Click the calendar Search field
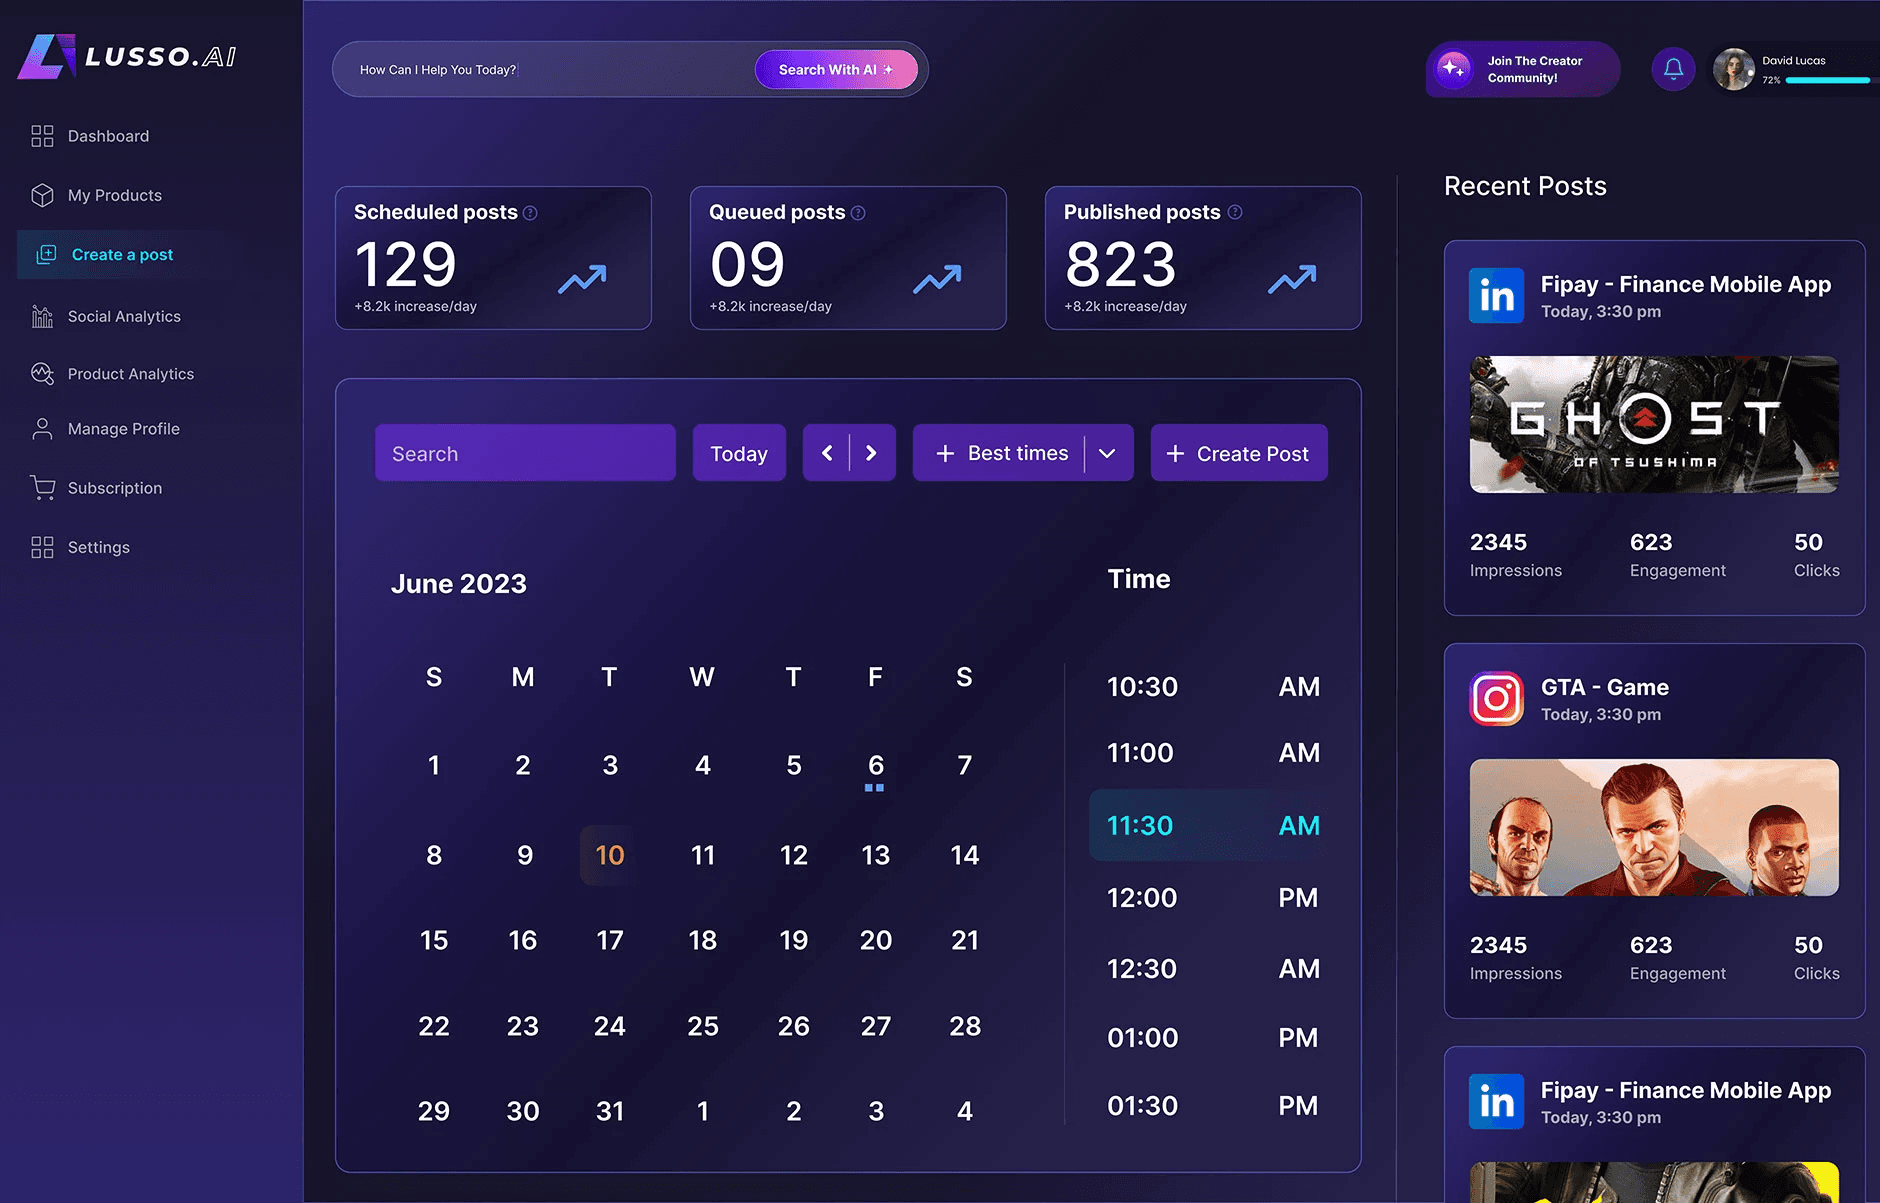The height and width of the screenshot is (1203, 1880). tap(525, 453)
